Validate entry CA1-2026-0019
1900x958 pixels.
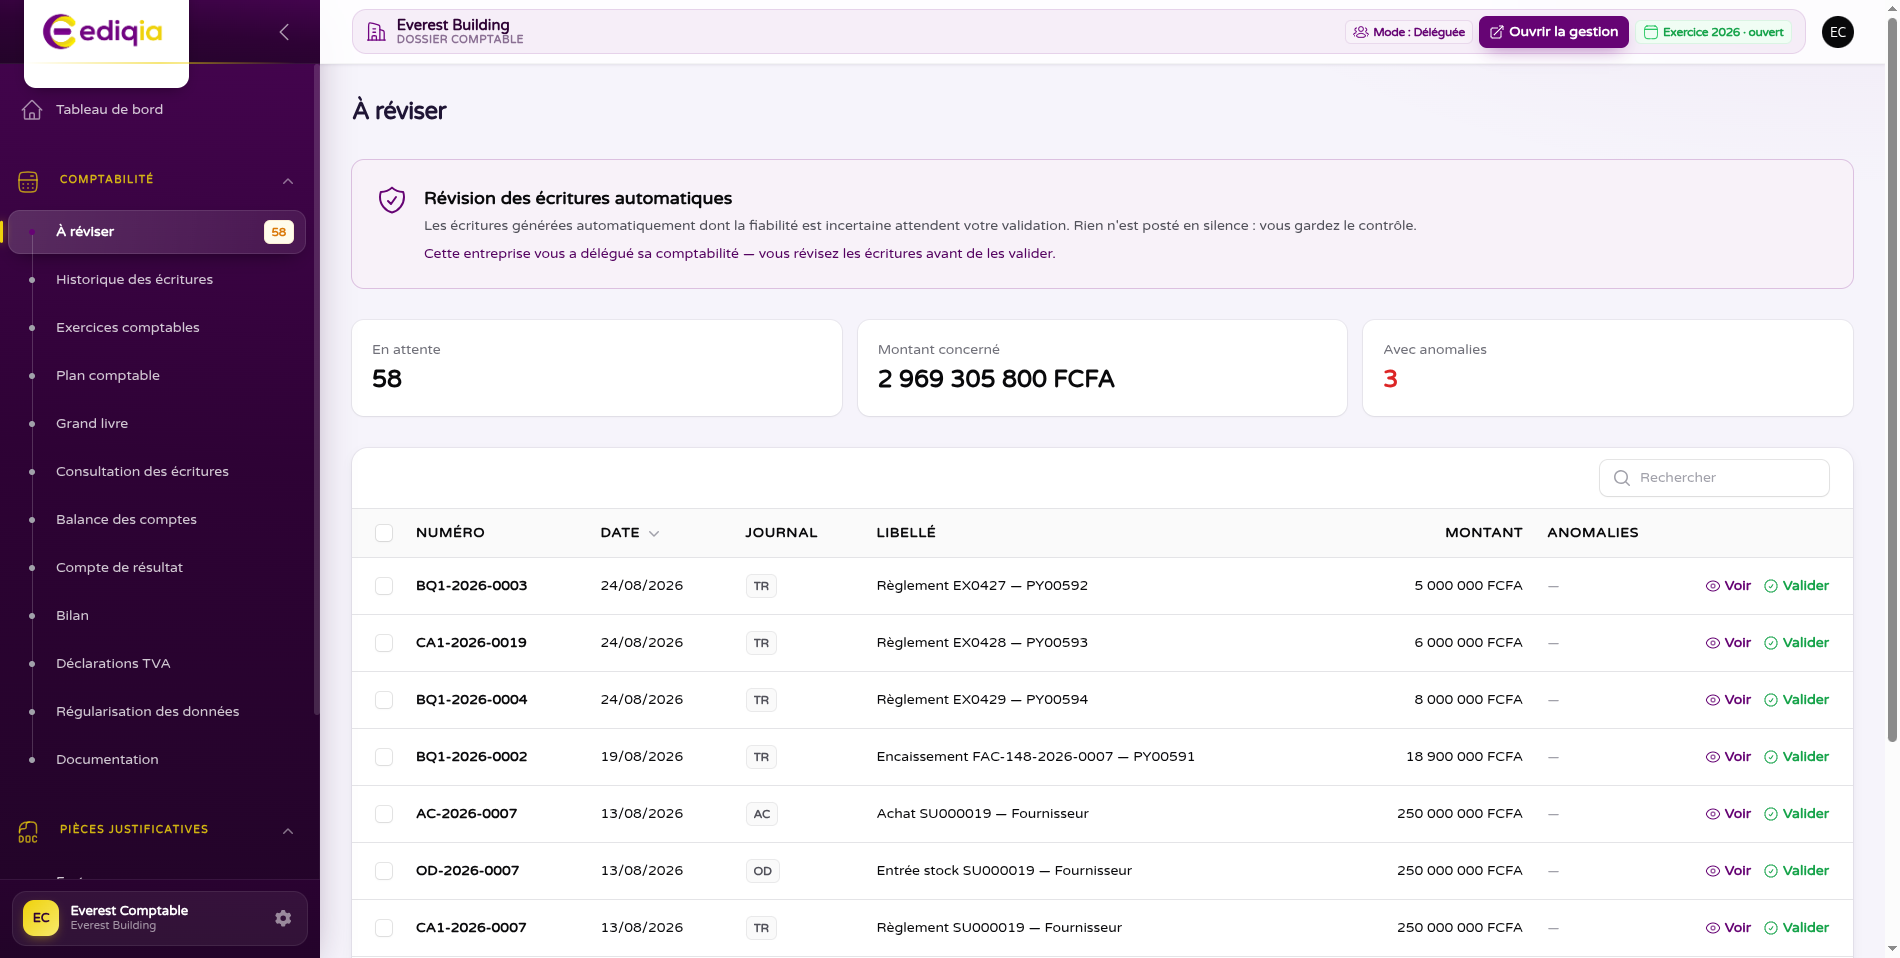pyautogui.click(x=1797, y=643)
